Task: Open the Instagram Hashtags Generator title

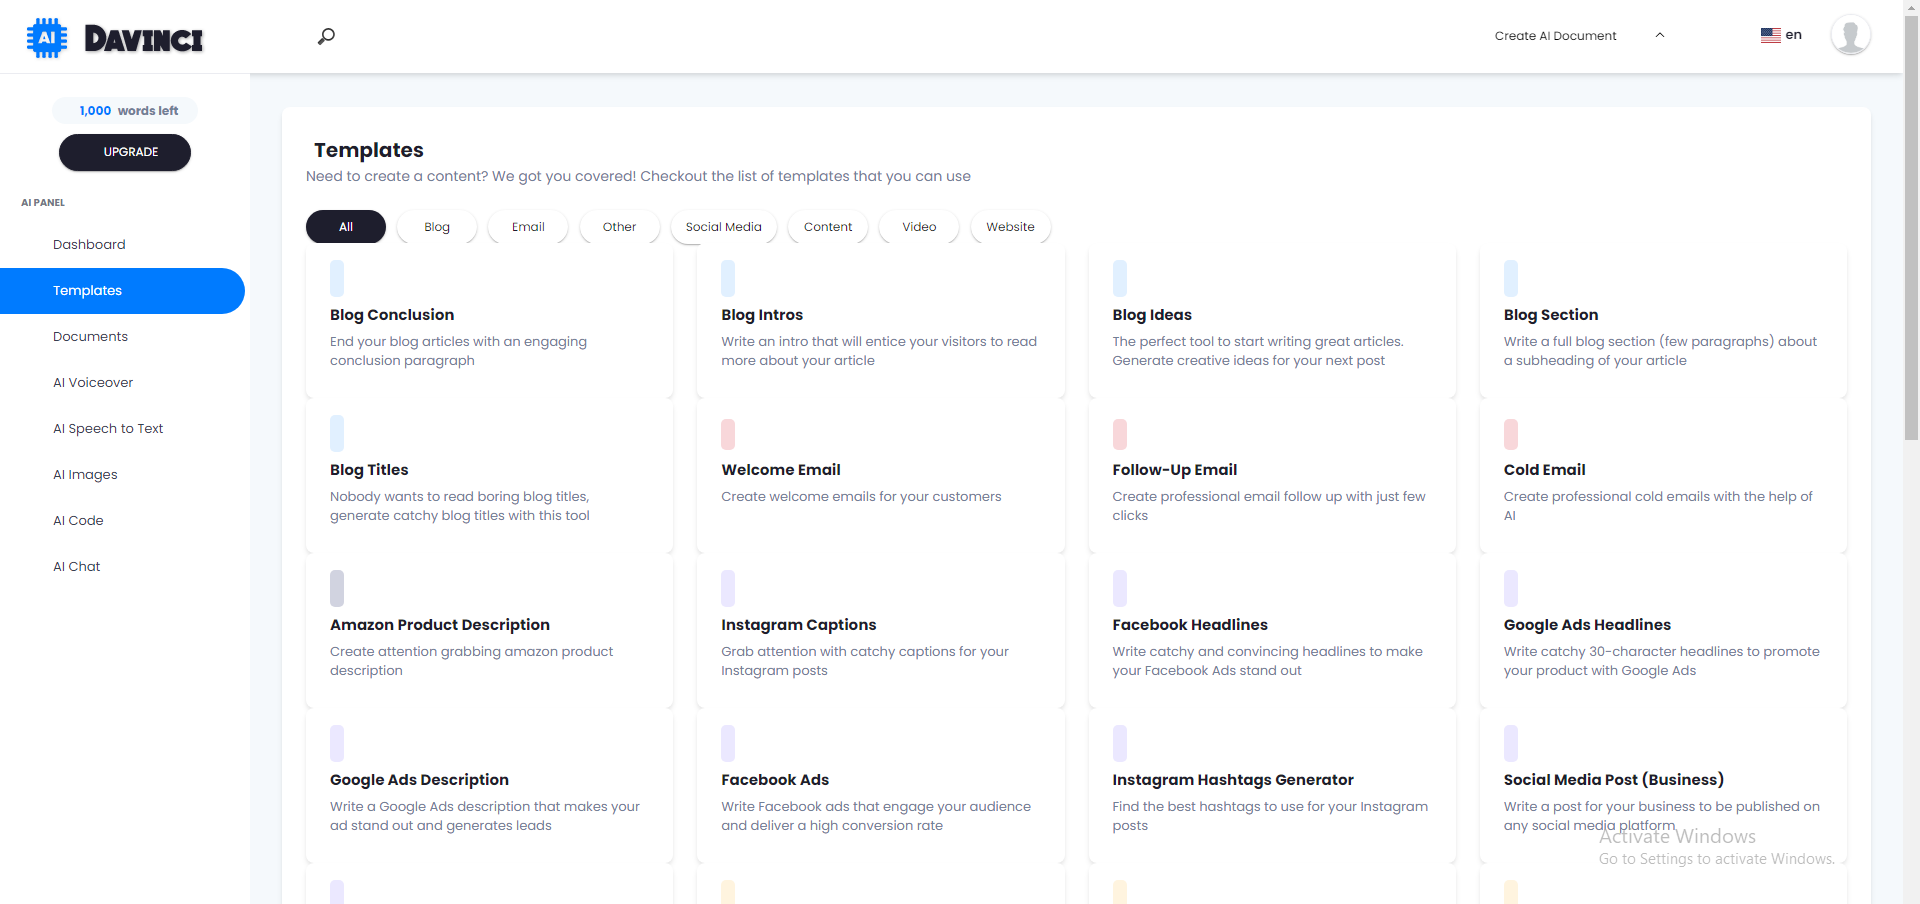Action: [x=1233, y=780]
